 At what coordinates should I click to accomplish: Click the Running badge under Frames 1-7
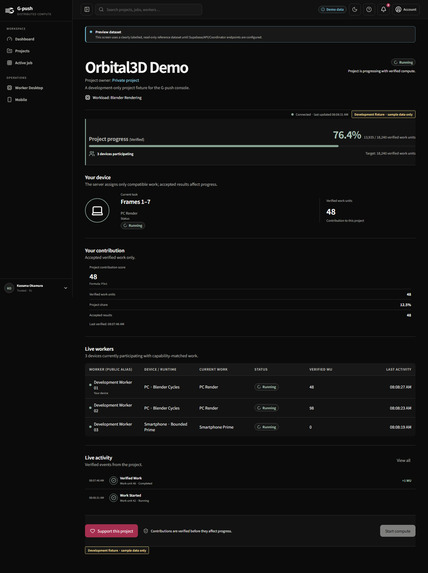133,226
